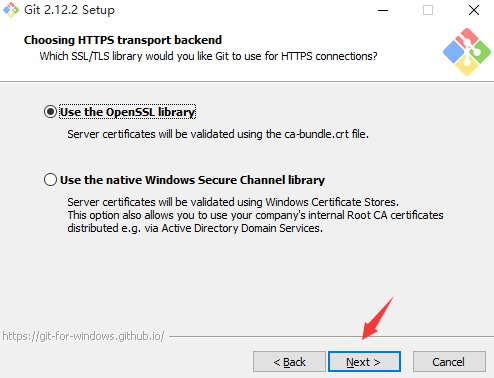This screenshot has width=494, height=378.
Task: Go to the next setup step
Action: [364, 362]
